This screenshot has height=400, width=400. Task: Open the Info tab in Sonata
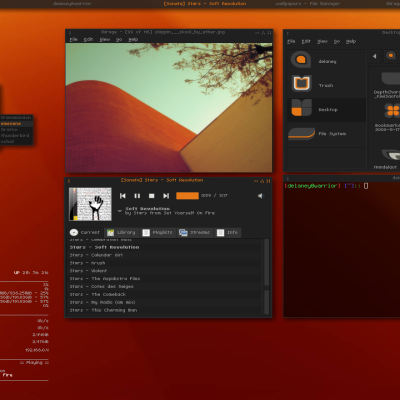pyautogui.click(x=228, y=232)
